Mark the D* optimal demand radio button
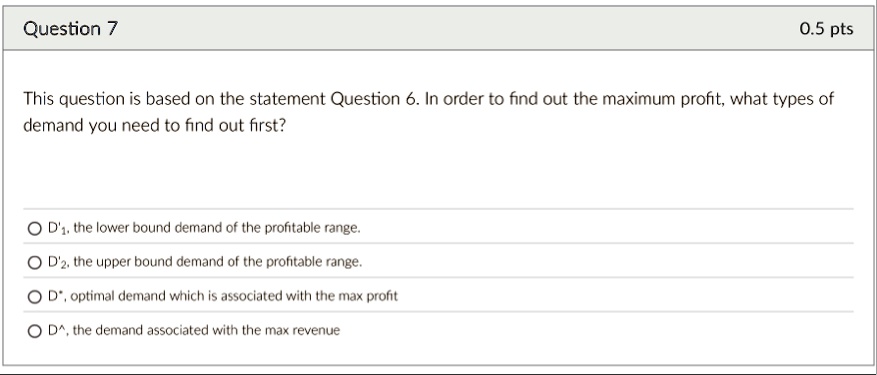 [35, 297]
